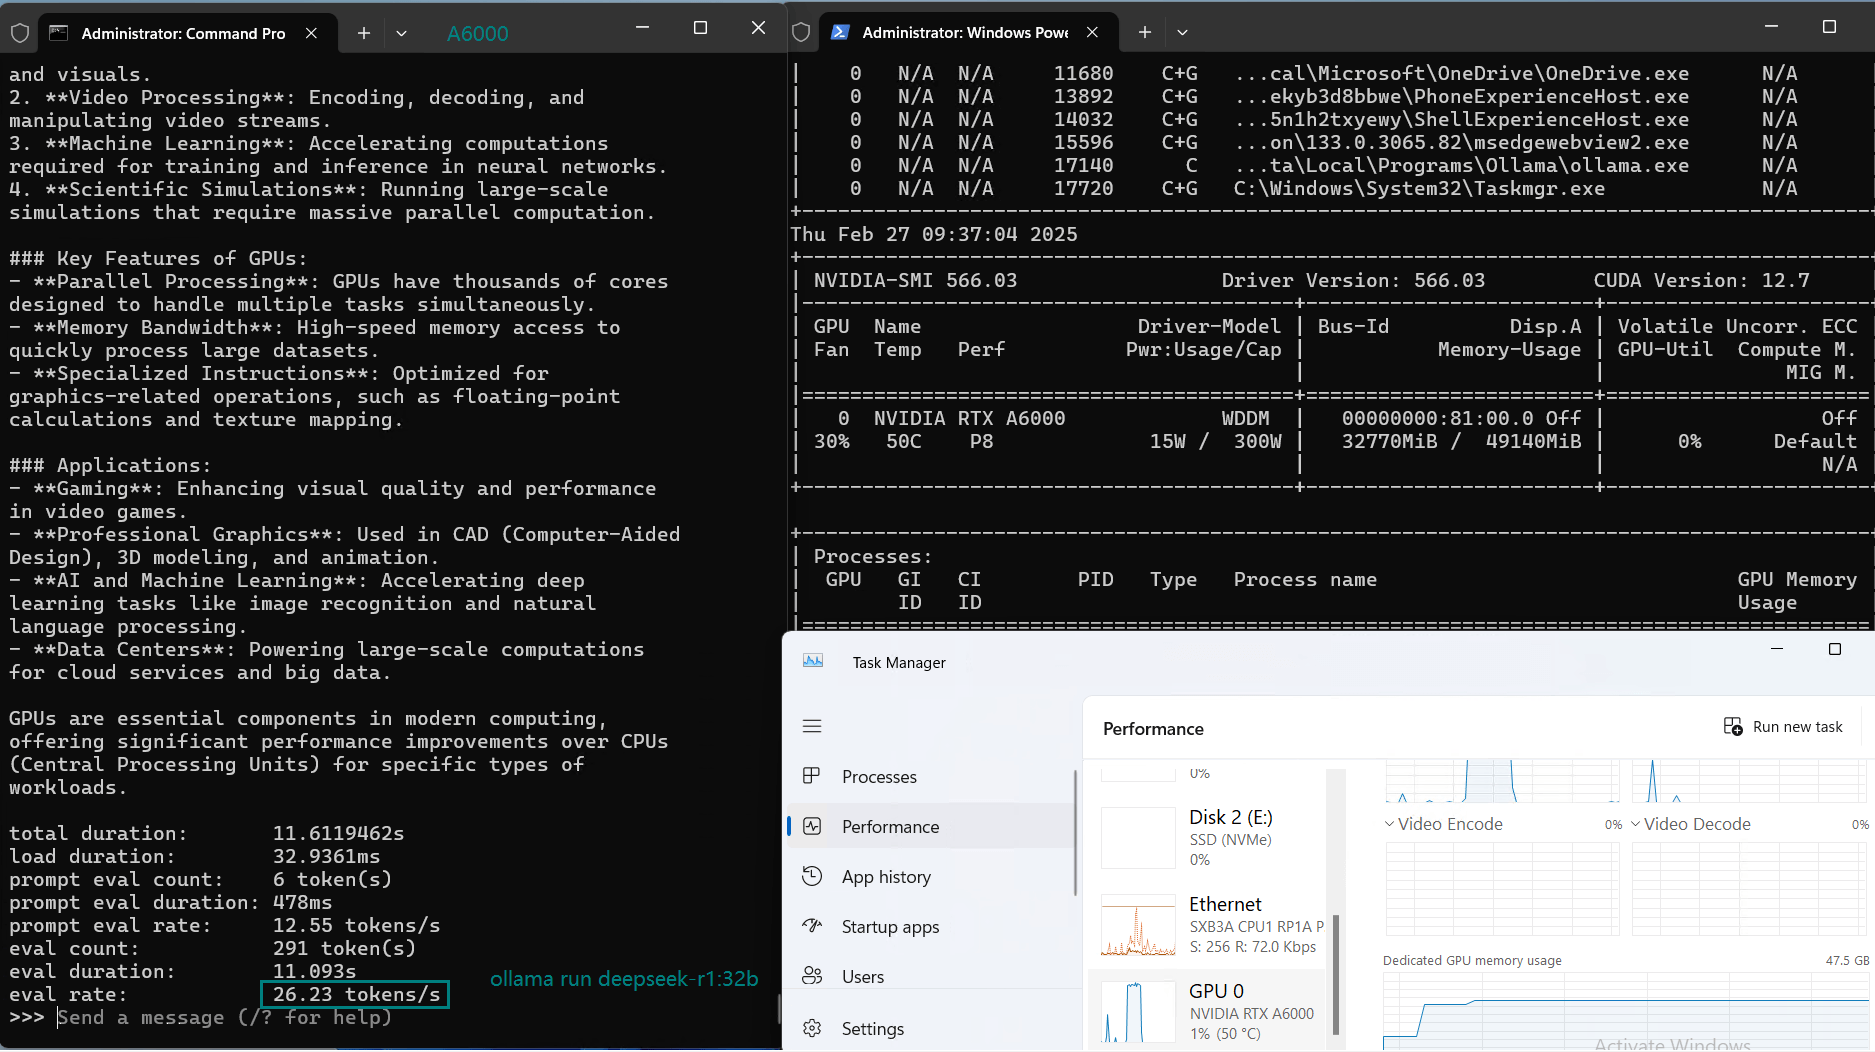
Task: Click the GPU 0 graph thumbnail
Action: (1138, 1012)
